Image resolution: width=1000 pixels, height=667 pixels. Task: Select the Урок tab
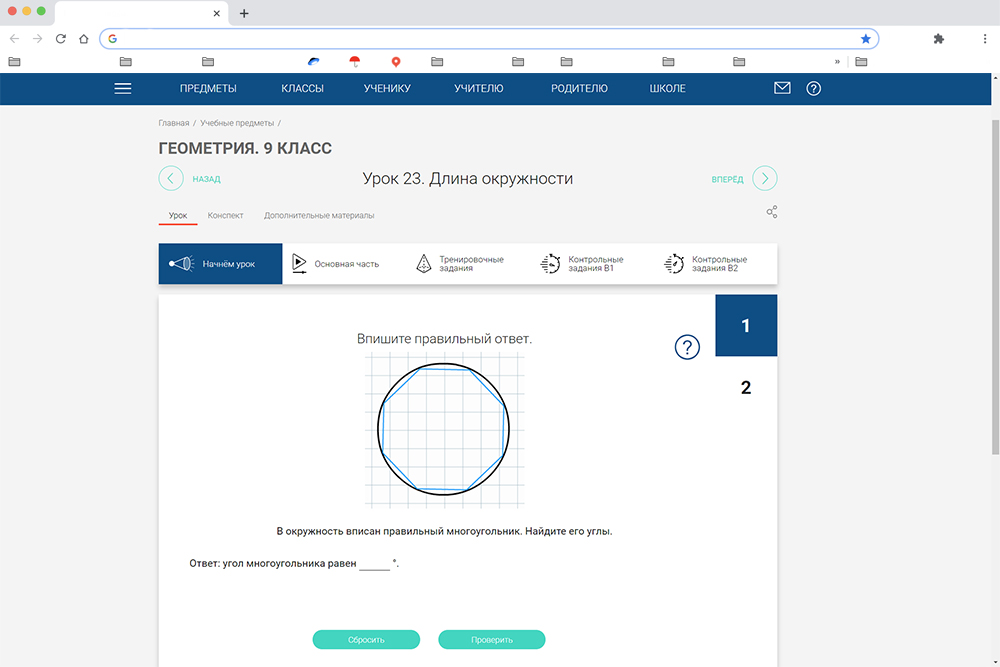point(178,216)
